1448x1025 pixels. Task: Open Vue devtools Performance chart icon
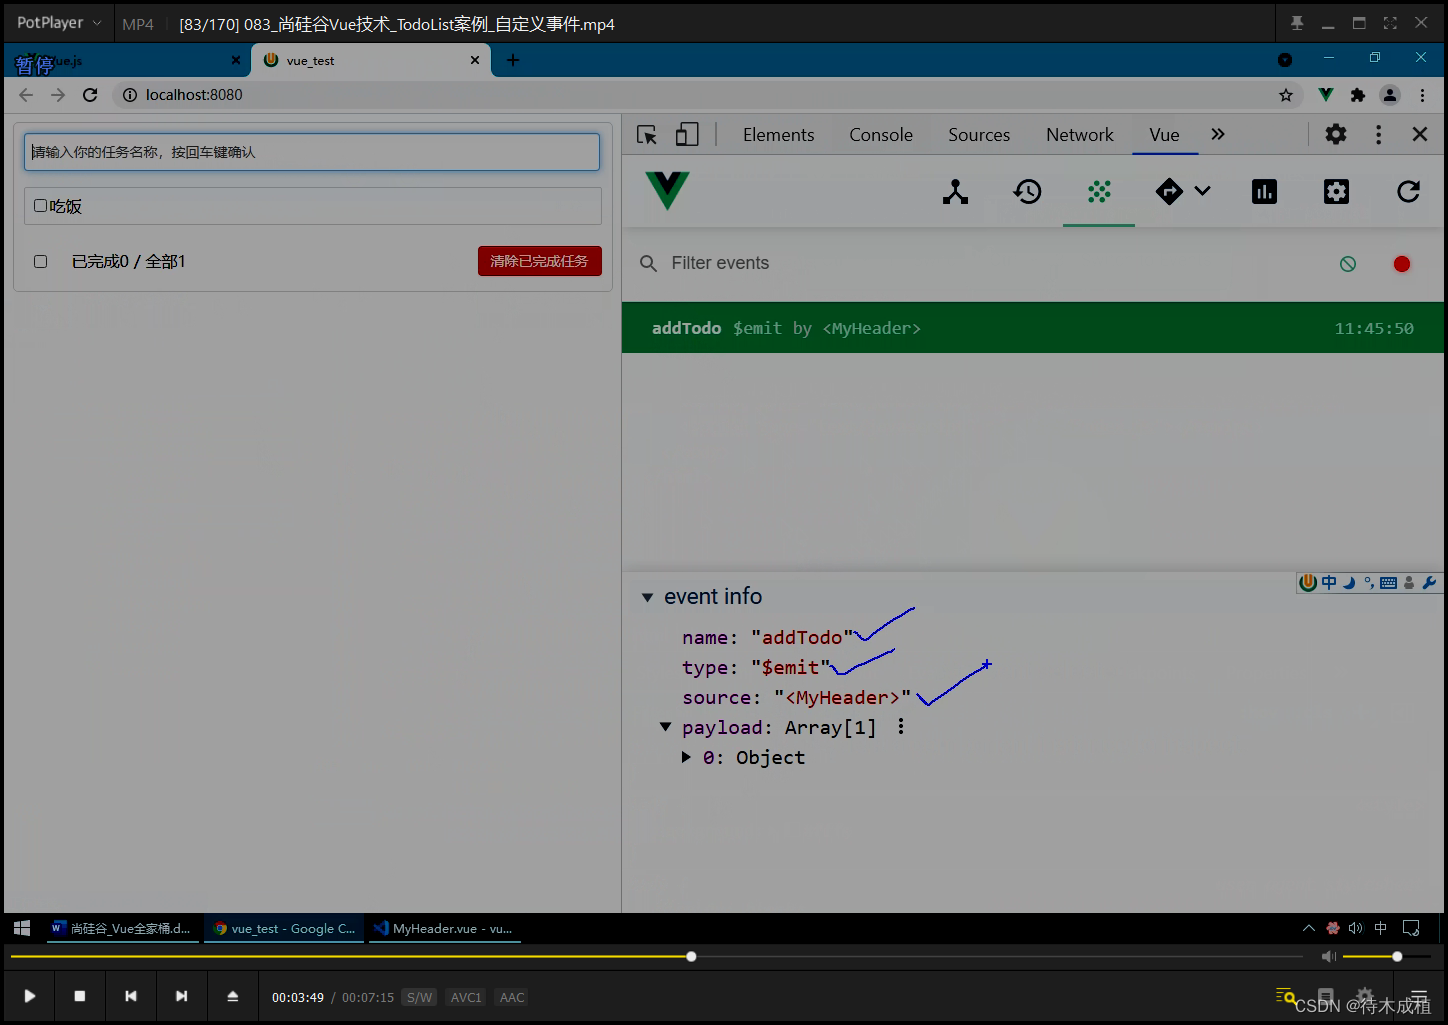(x=1264, y=192)
